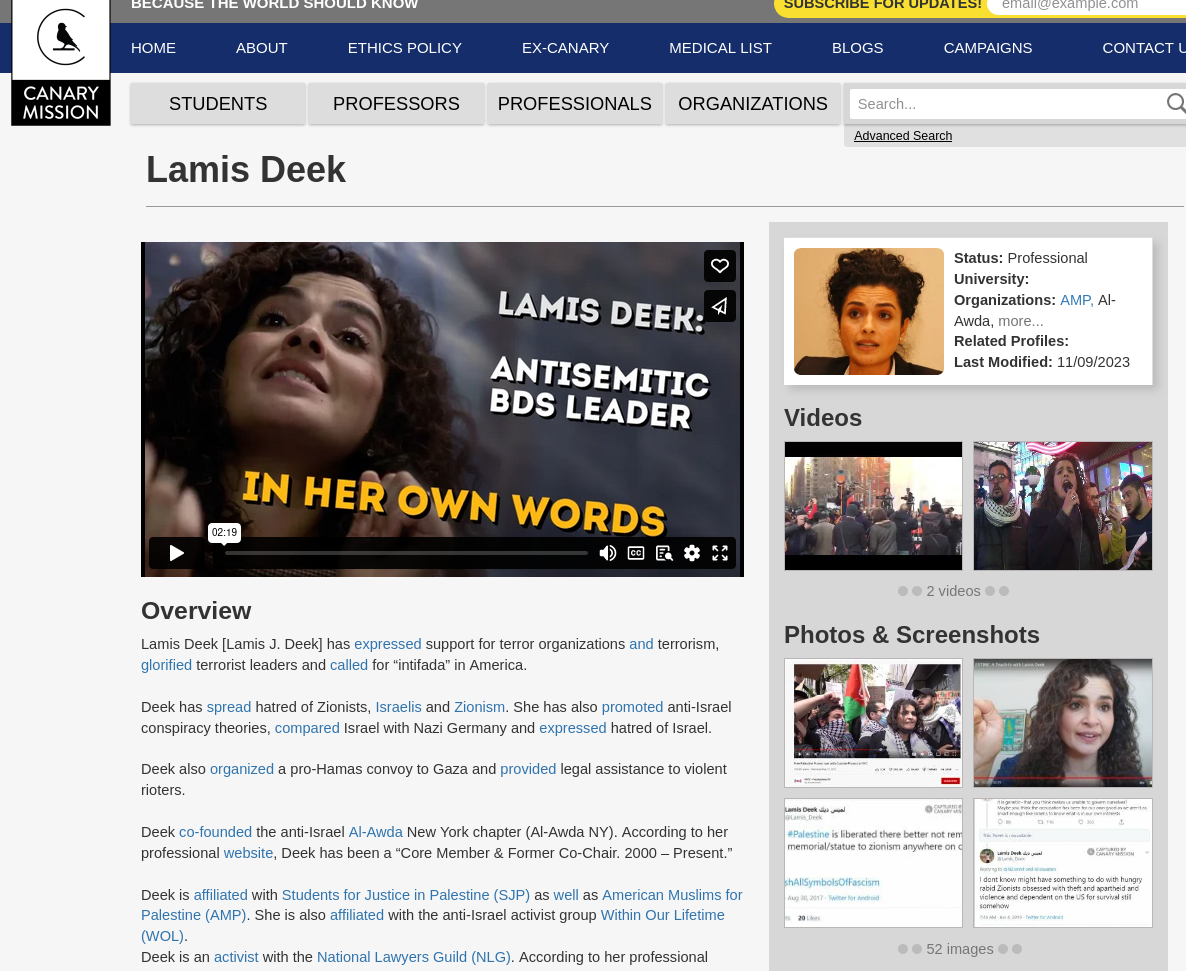1186x971 pixels.
Task: Open the CAMPAIGNS menu item
Action: point(988,48)
